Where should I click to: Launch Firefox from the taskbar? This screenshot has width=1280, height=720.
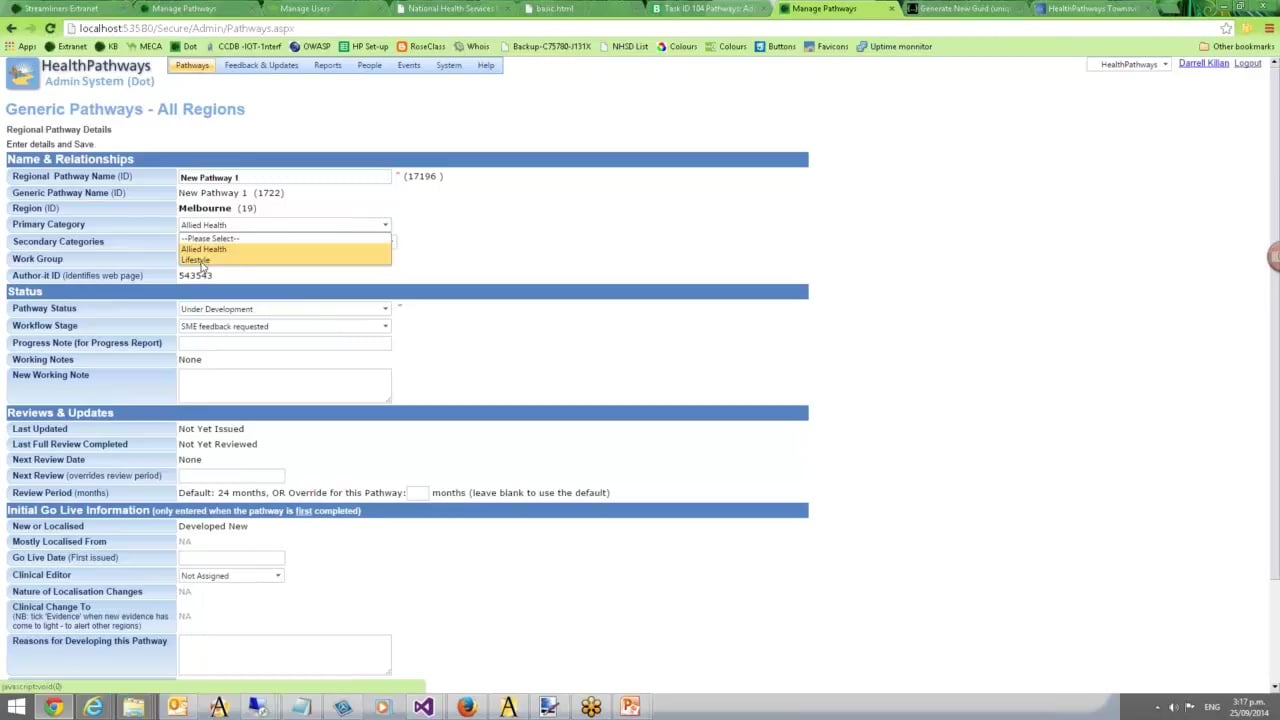coord(466,708)
